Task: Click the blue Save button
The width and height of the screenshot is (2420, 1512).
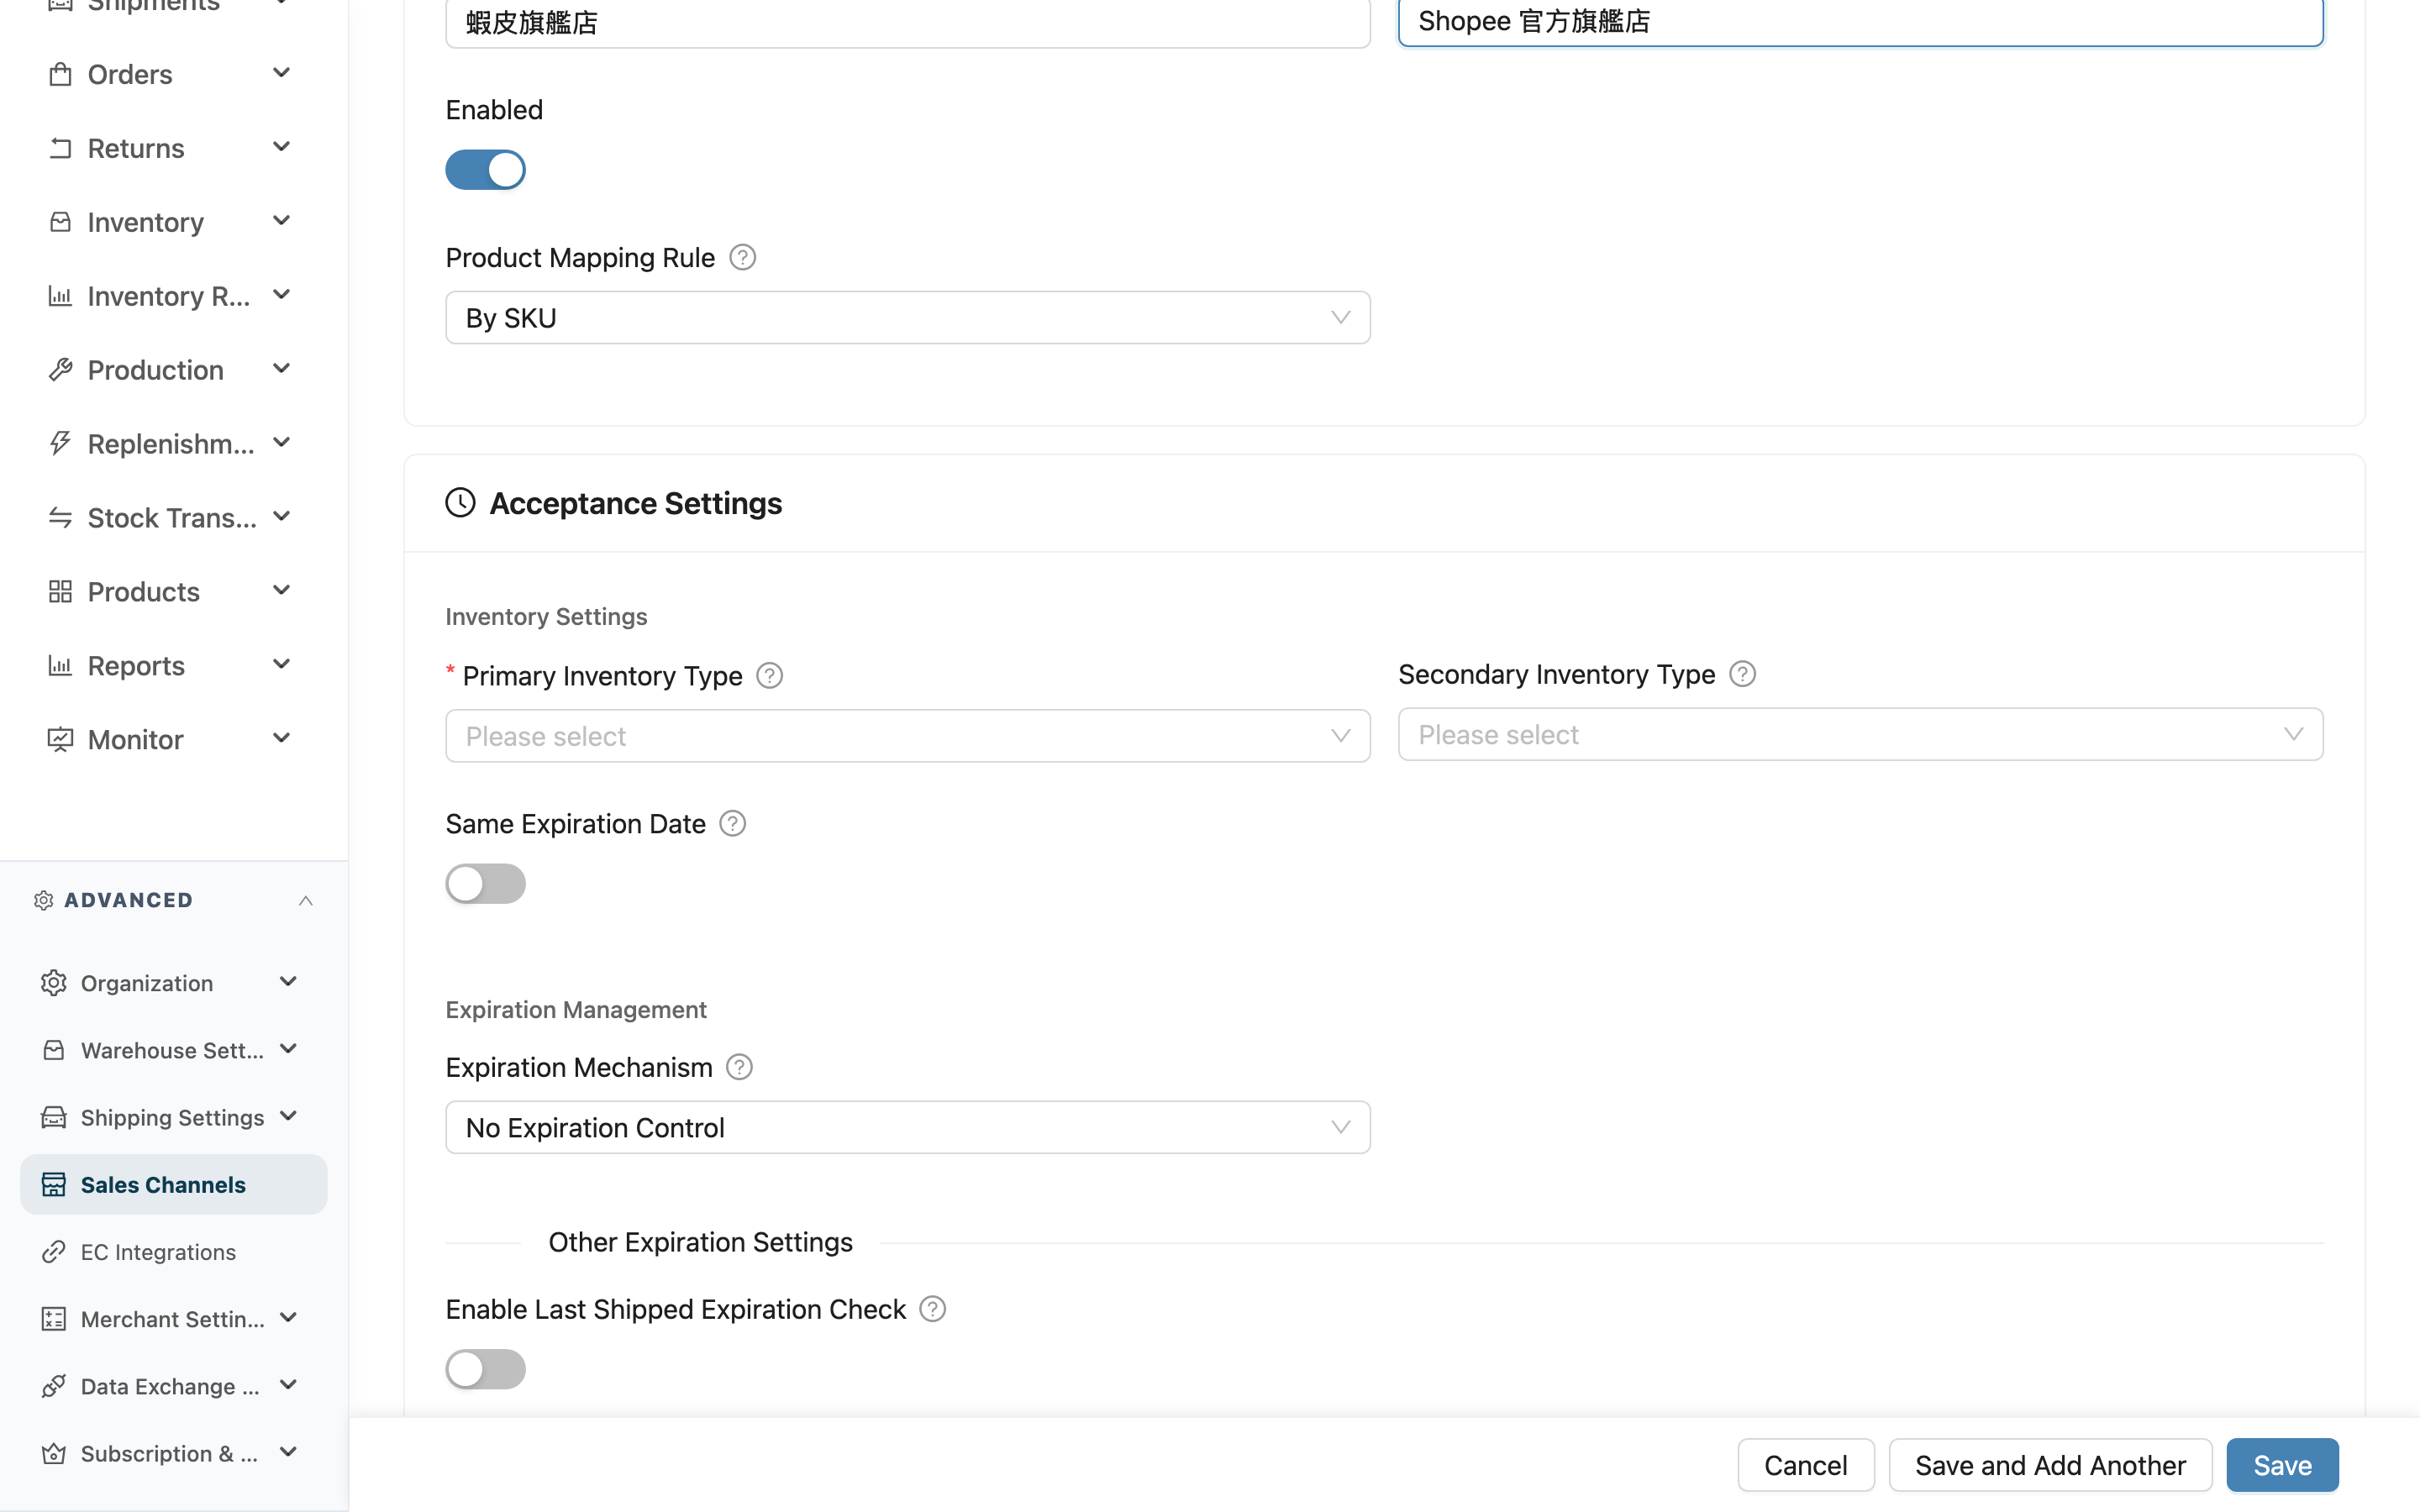Action: 2283,1465
